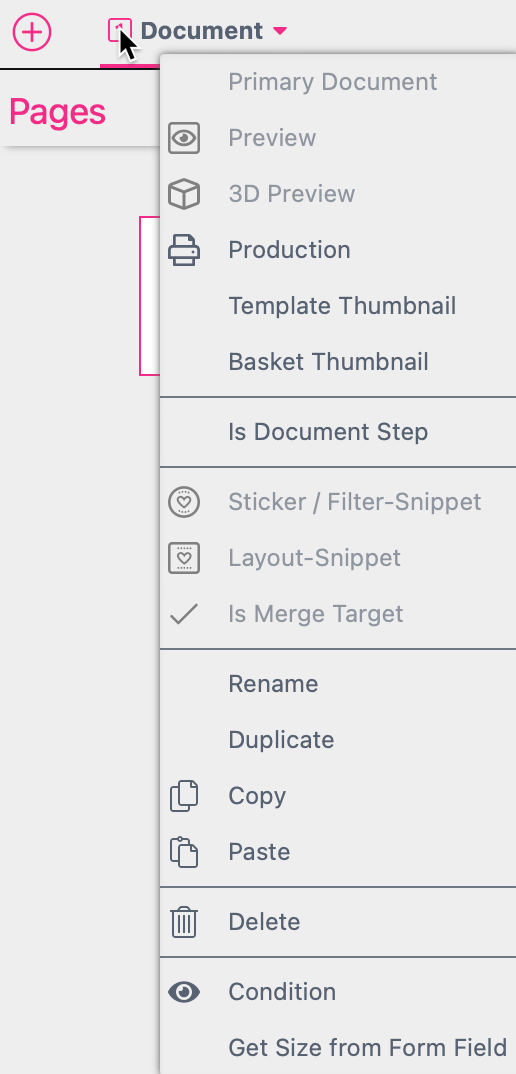Click the page icon beside Document tab
This screenshot has width=516, height=1074.
point(120,31)
